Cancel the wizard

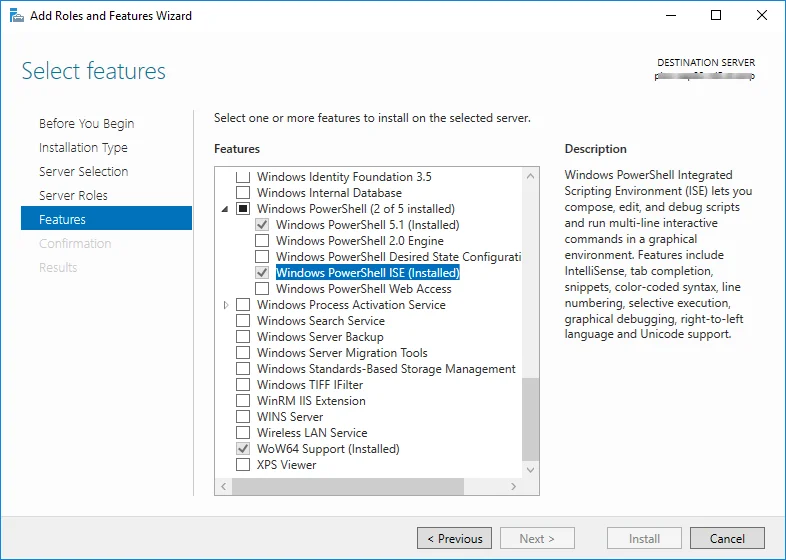(727, 538)
